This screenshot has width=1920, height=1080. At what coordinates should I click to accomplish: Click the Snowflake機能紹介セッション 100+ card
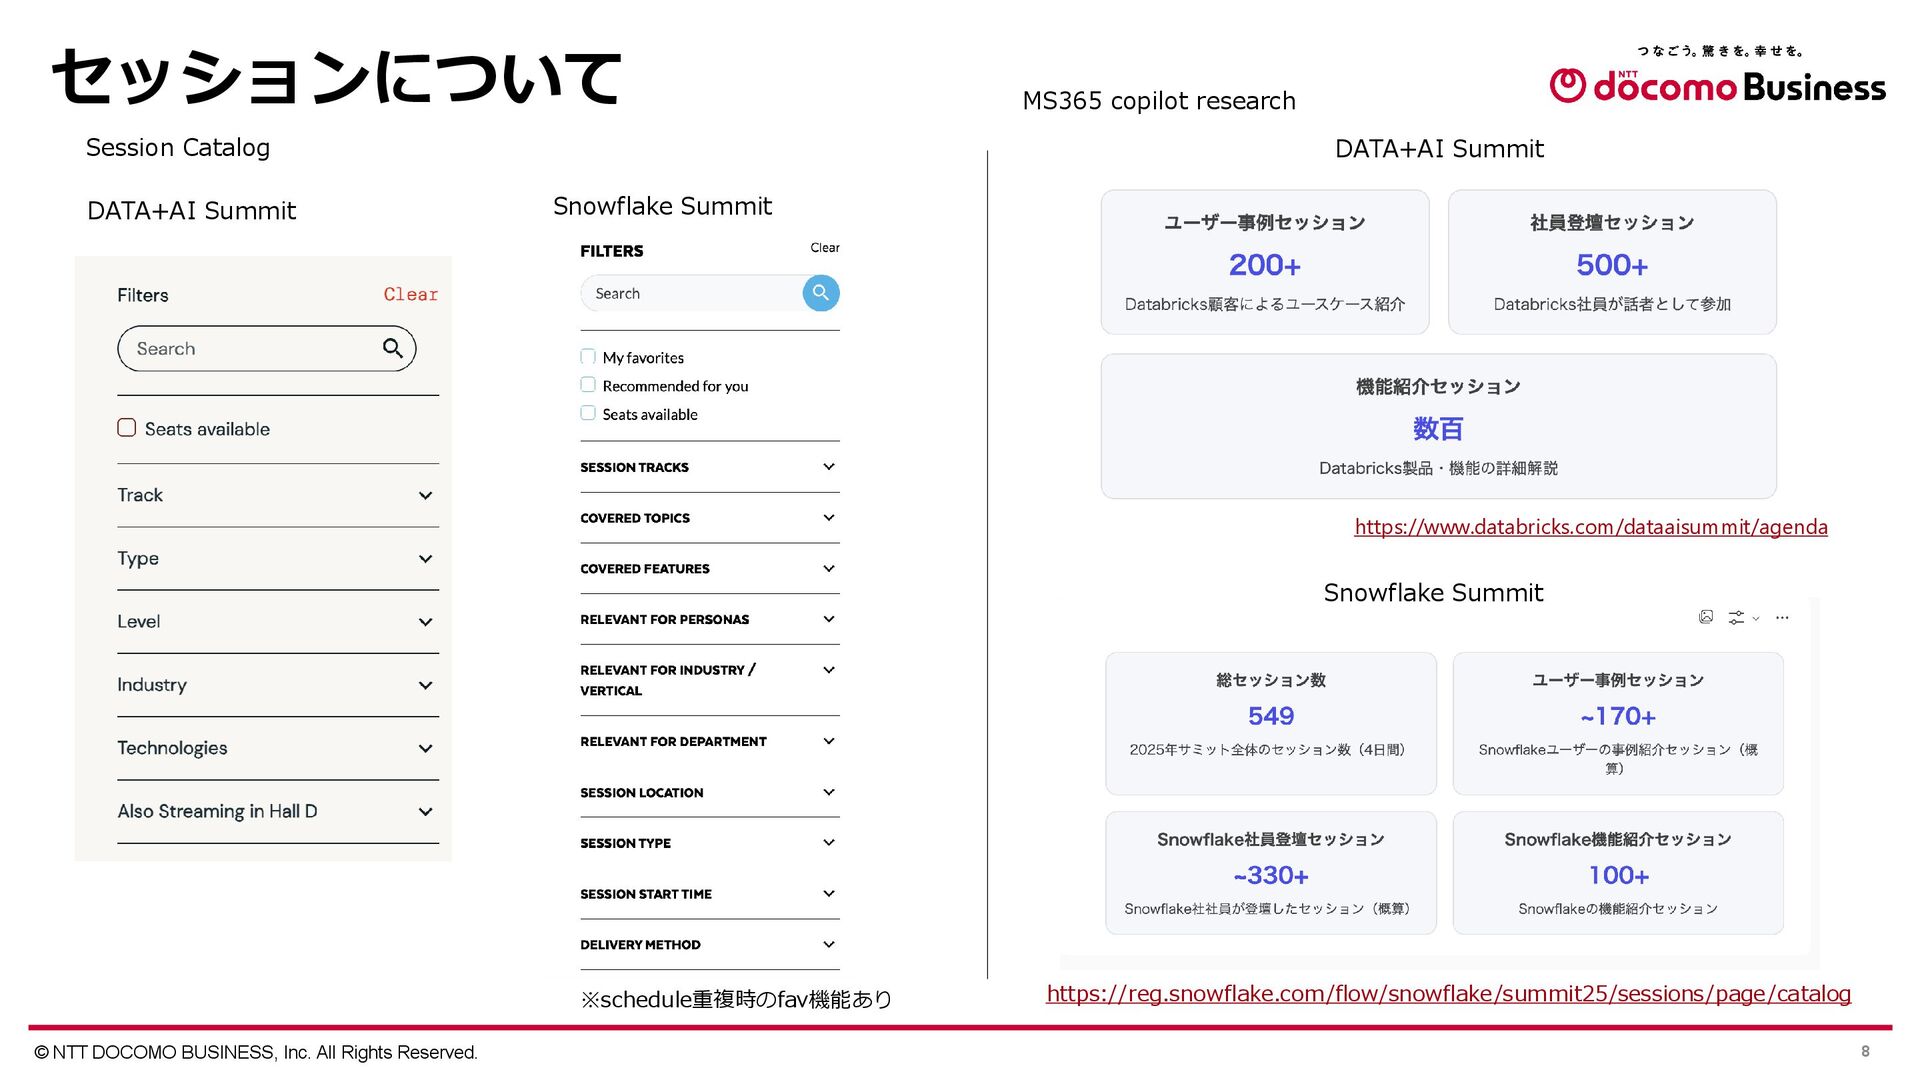point(1618,872)
